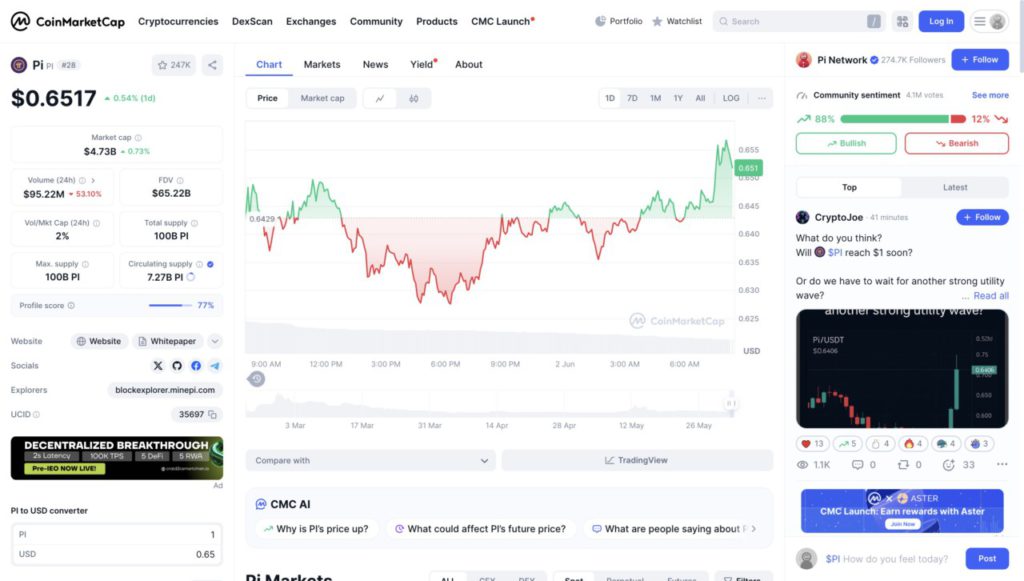The height and width of the screenshot is (581, 1024).
Task: Click the Log In button
Action: pos(941,22)
